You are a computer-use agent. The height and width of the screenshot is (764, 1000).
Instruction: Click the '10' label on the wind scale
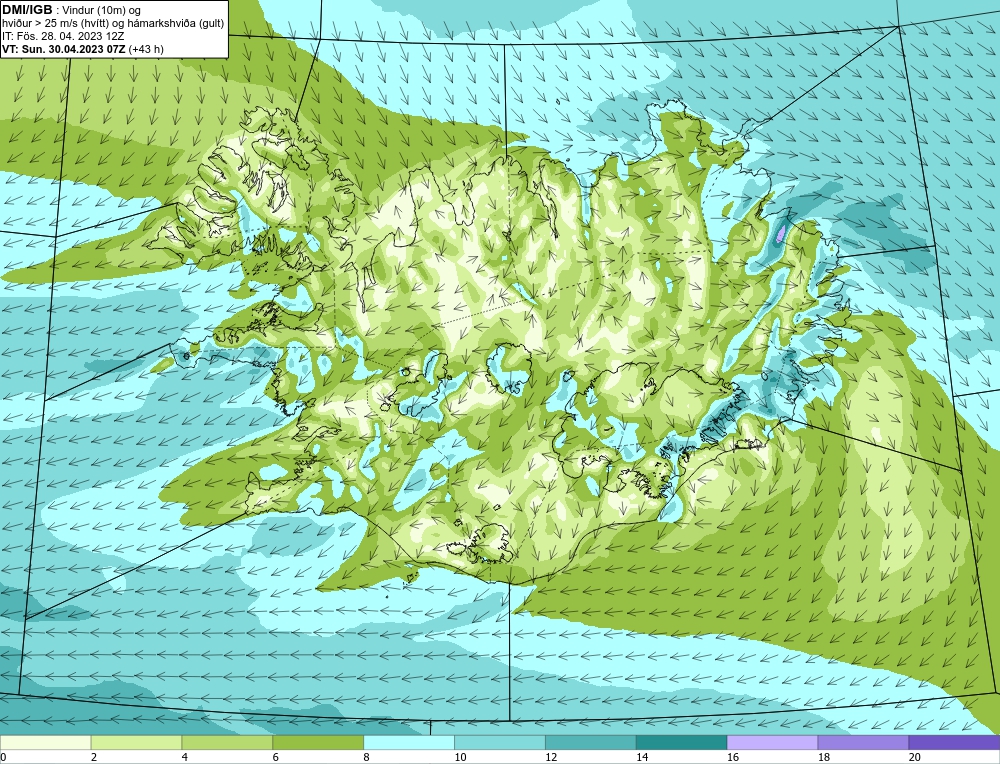click(460, 757)
